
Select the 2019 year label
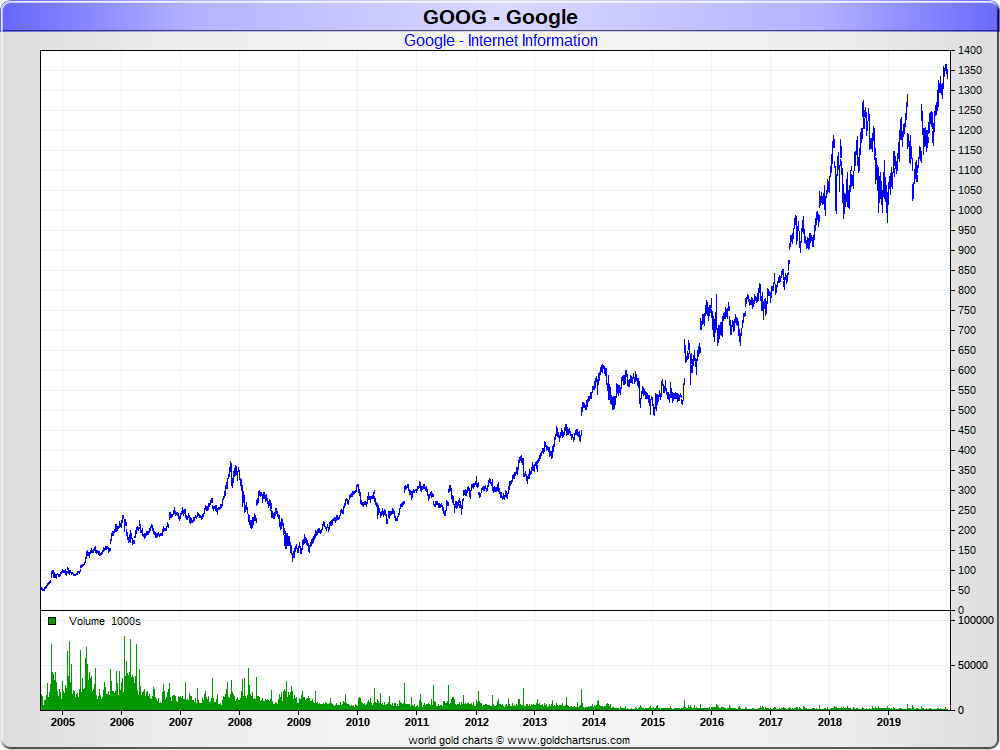pos(888,722)
